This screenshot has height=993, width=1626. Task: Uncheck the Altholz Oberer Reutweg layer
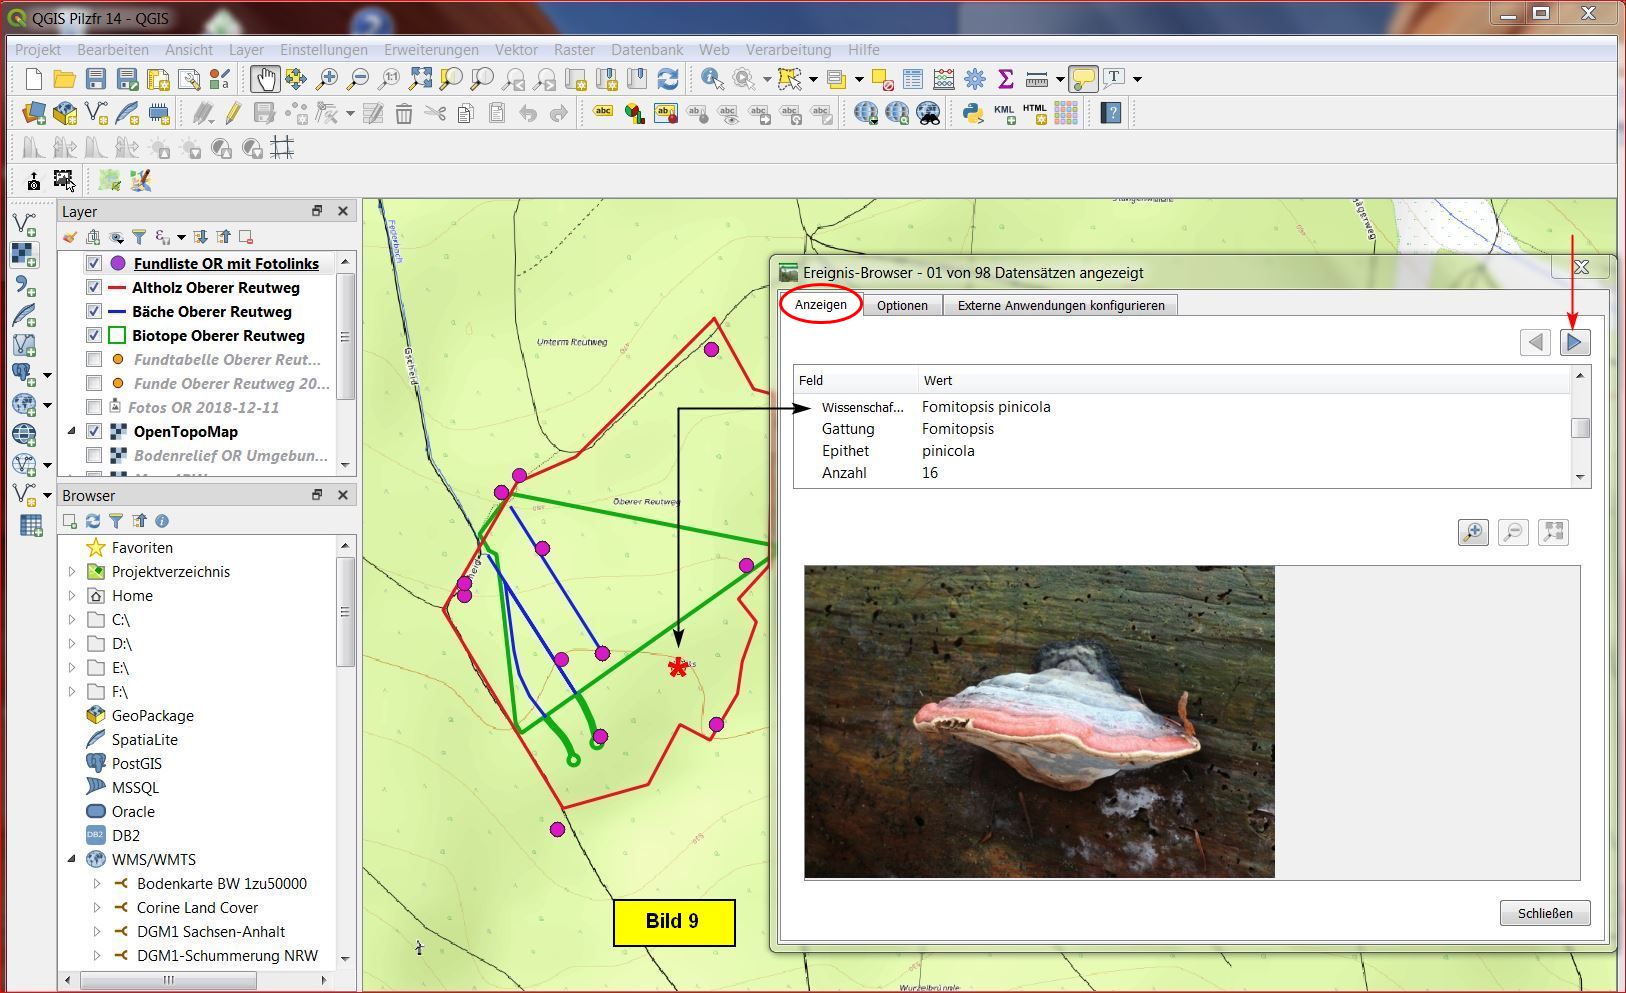[x=94, y=288]
